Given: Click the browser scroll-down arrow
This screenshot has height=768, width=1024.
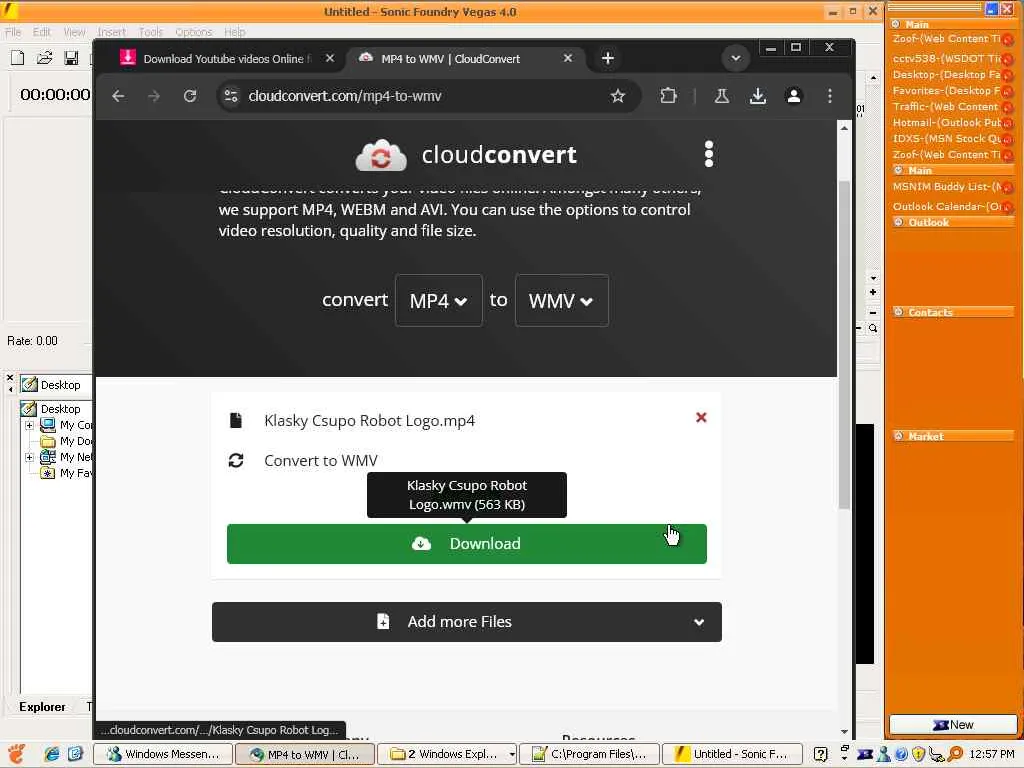Looking at the screenshot, I should point(844,732).
